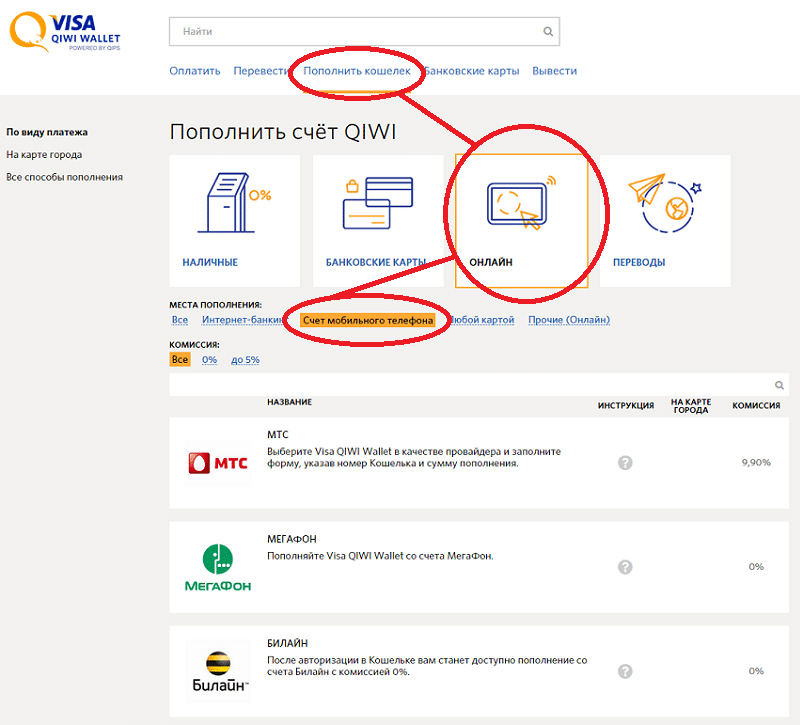Click the НА КАРТЕ ГОРОДА column header

point(691,406)
